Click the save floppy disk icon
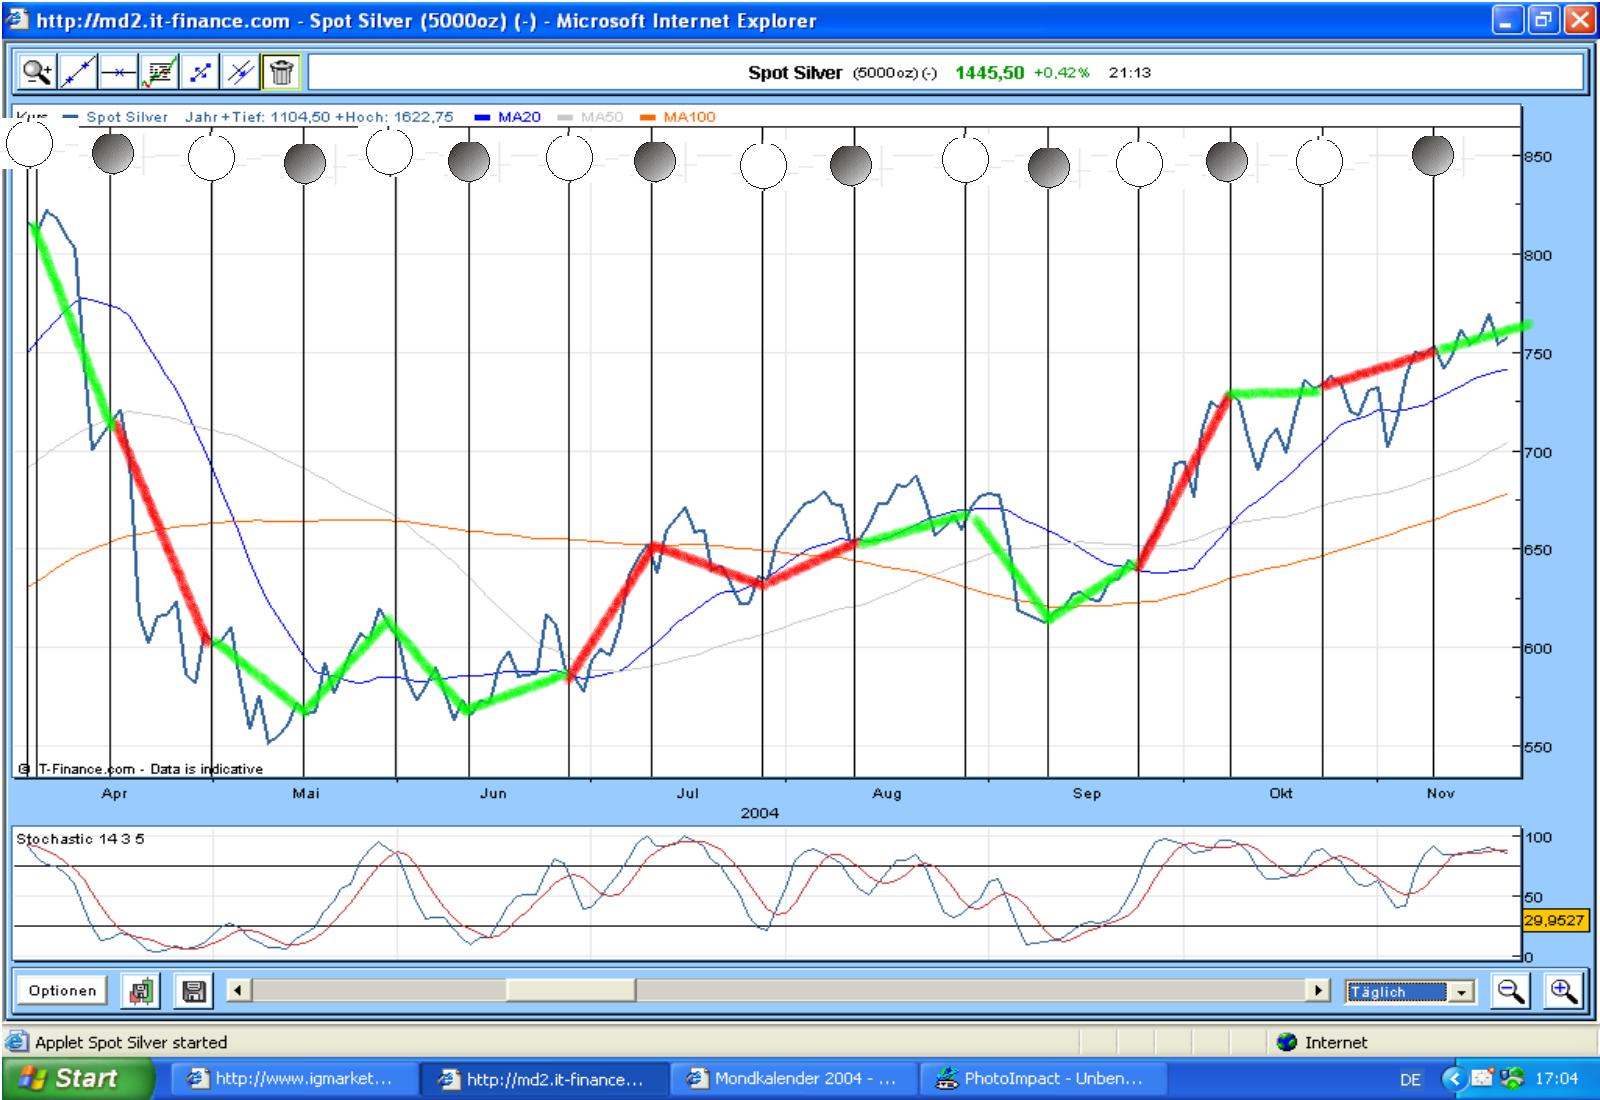The image size is (1600, 1100). 194,991
